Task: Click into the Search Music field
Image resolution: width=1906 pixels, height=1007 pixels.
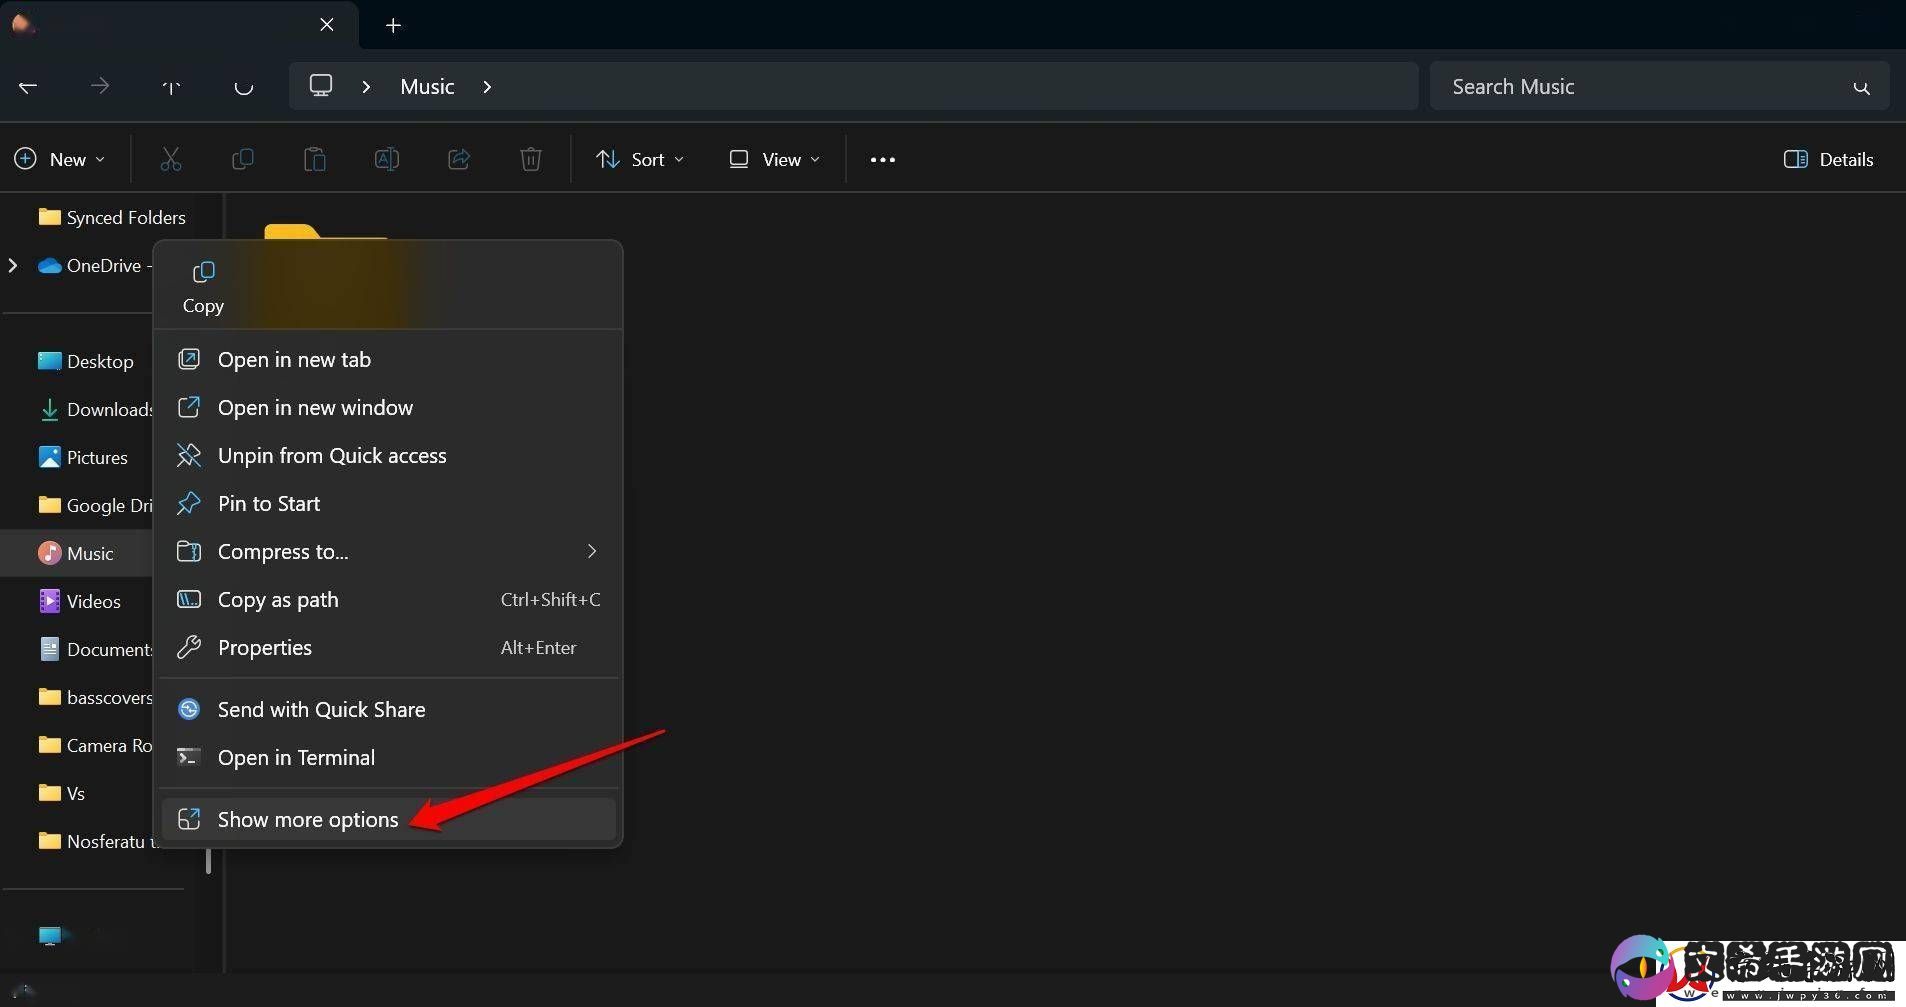Action: click(x=1659, y=87)
